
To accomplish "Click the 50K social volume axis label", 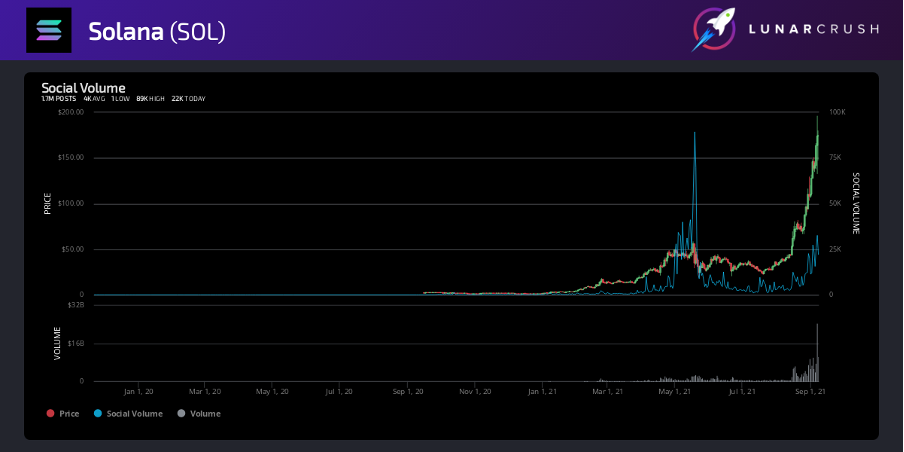I will [x=835, y=204].
